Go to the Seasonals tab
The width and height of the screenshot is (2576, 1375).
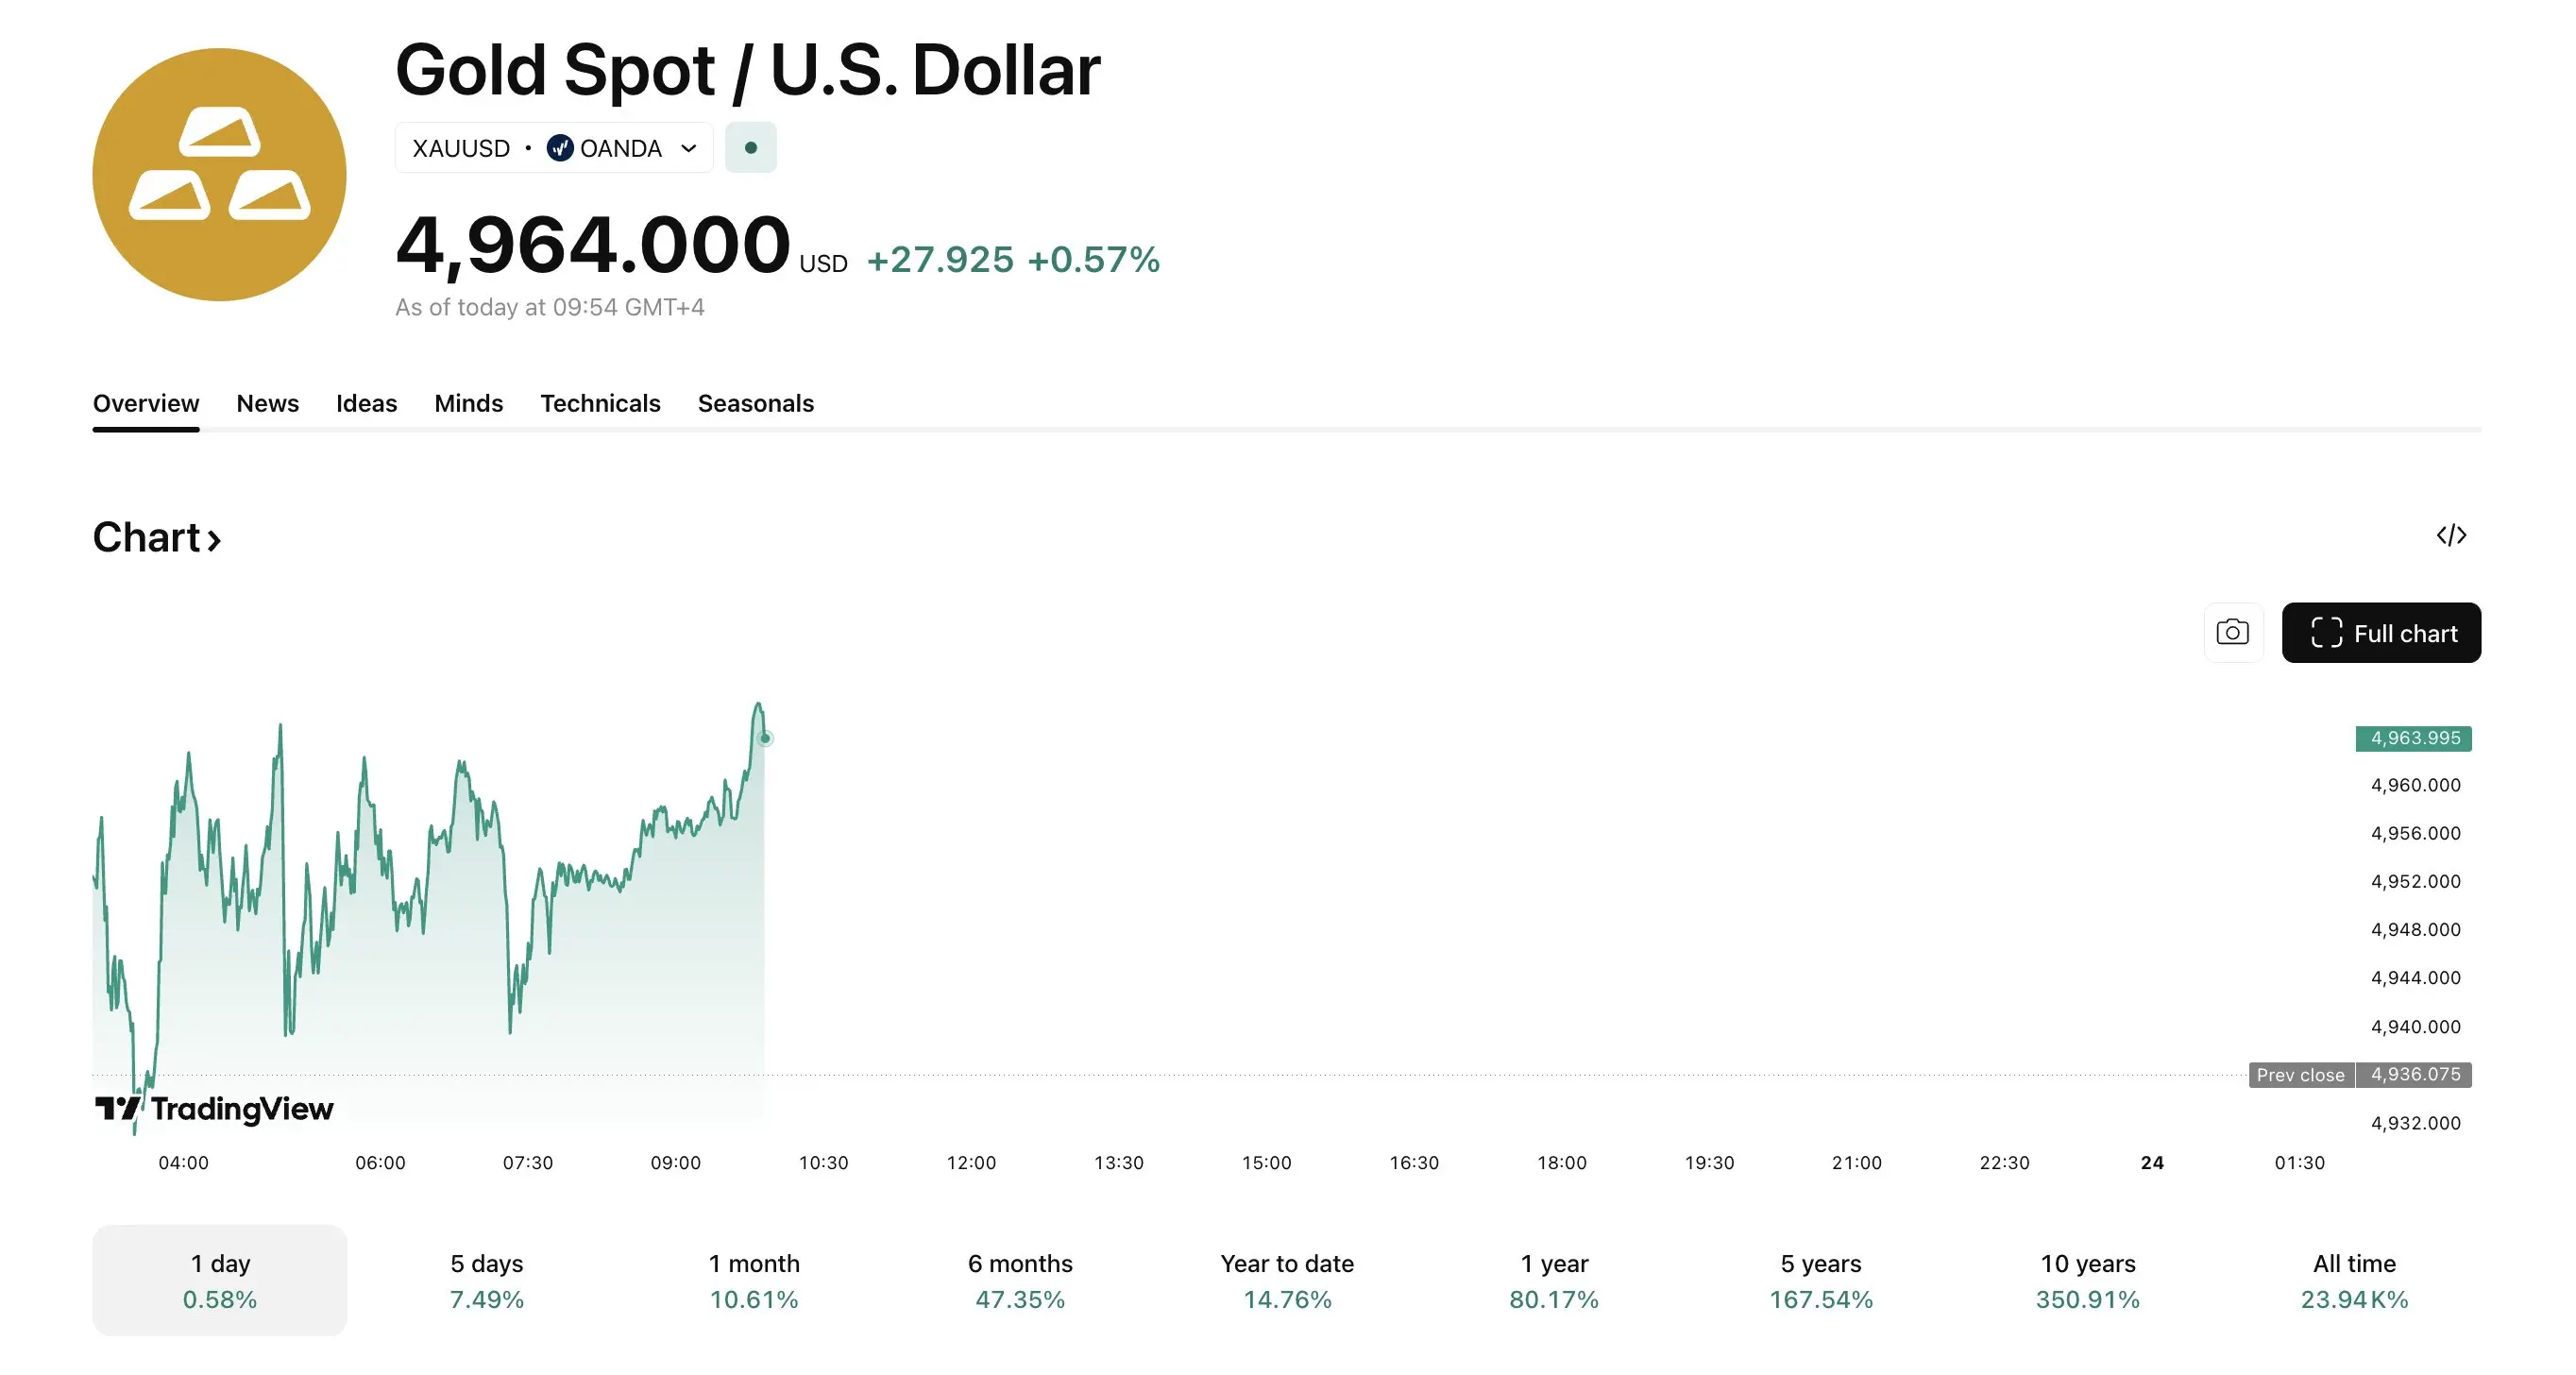[x=755, y=403]
